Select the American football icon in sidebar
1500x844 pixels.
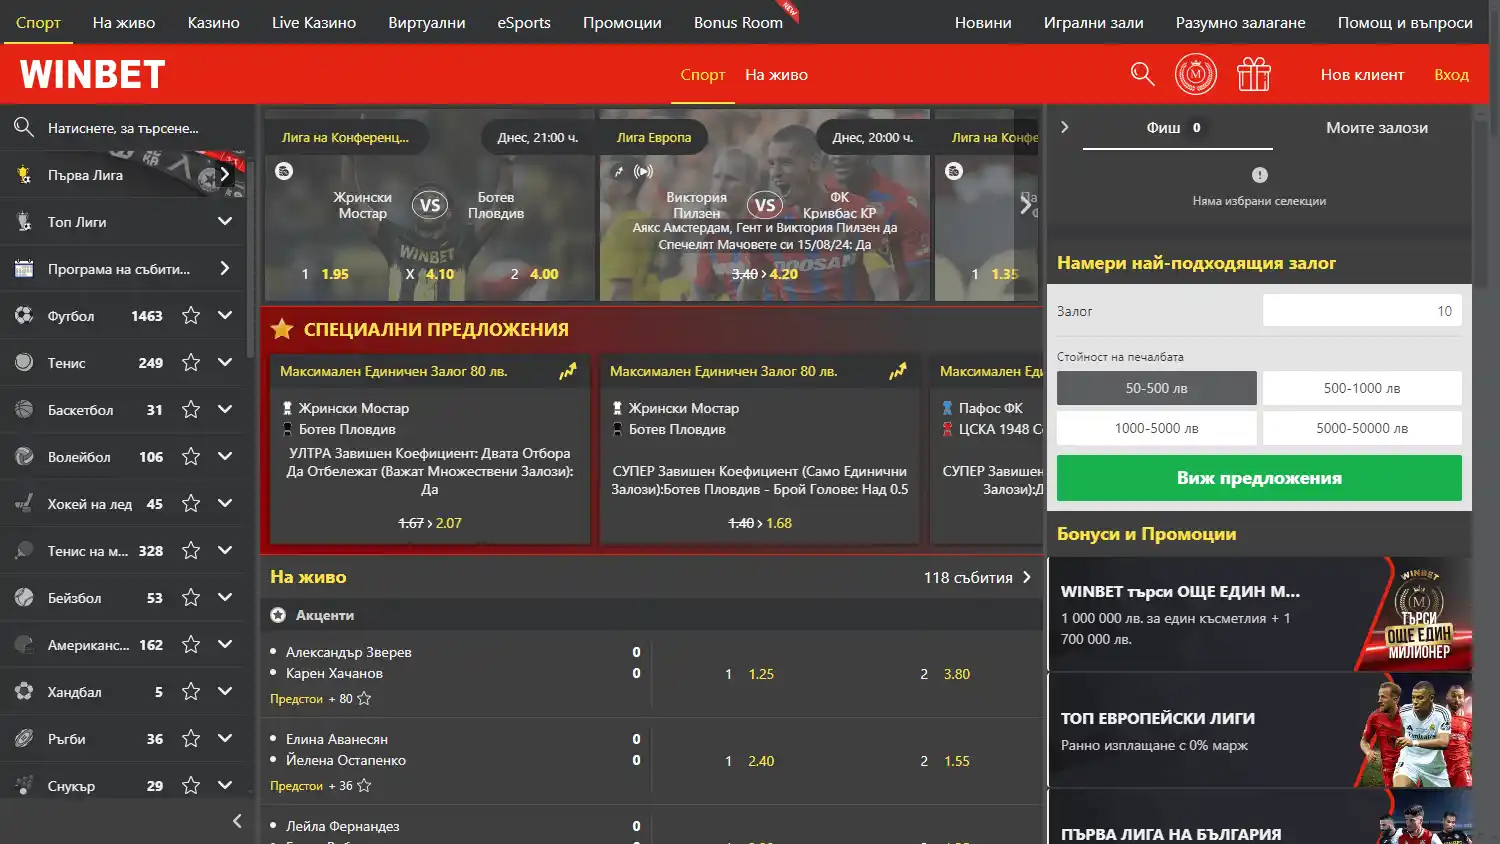tap(24, 645)
